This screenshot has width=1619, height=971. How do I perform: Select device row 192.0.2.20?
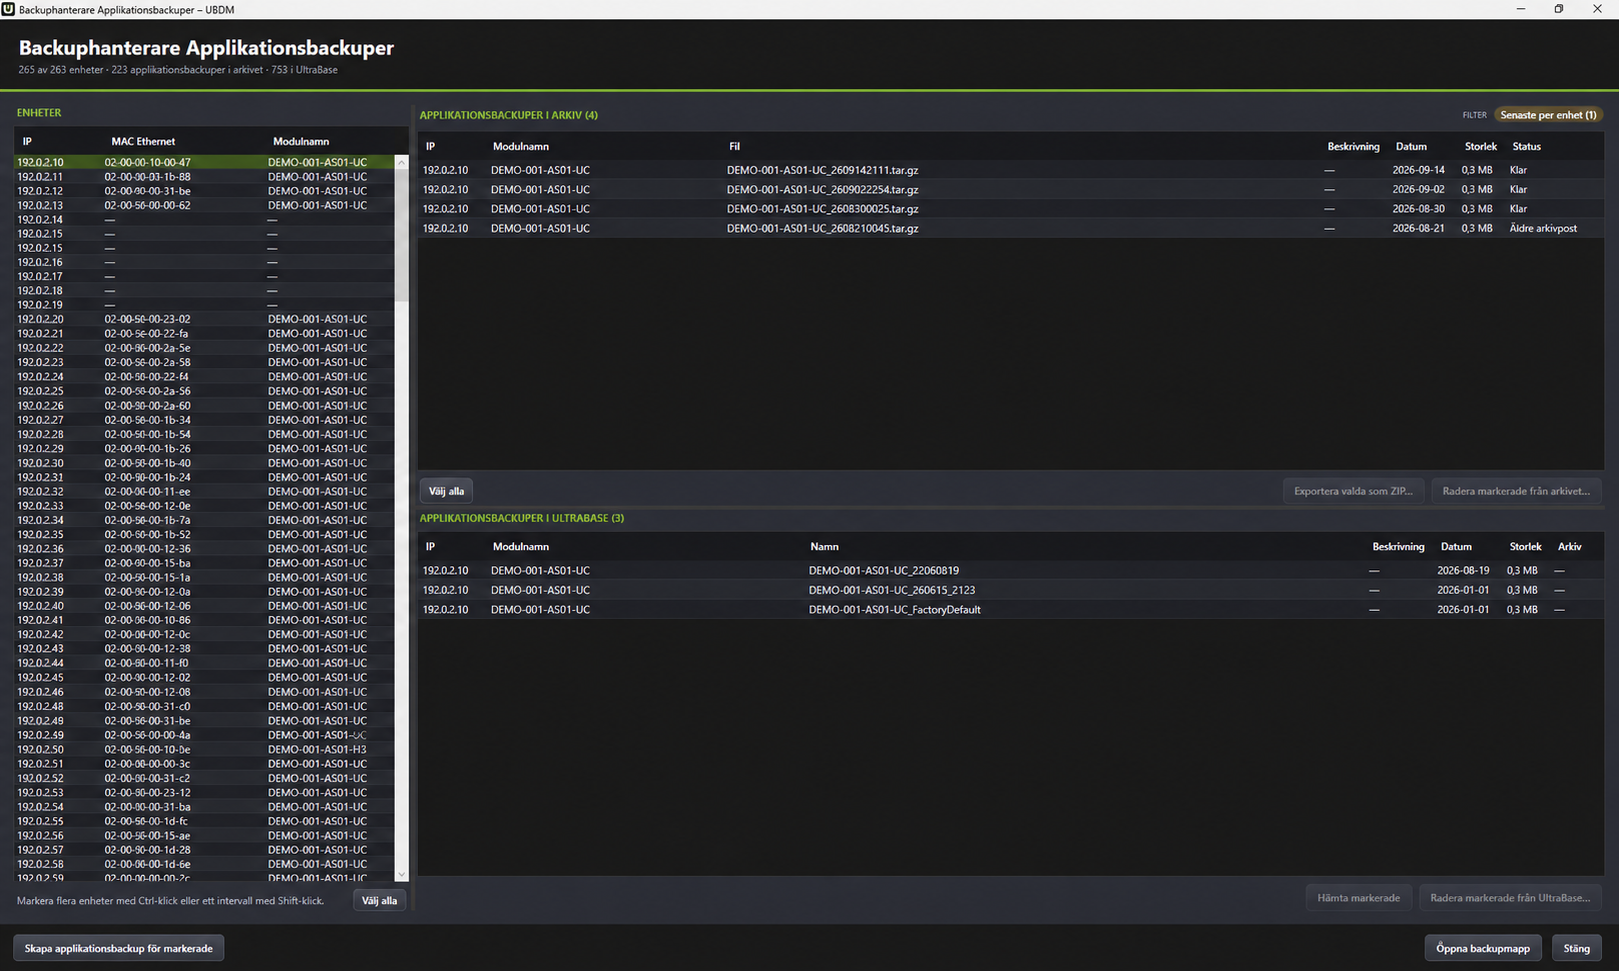(204, 319)
